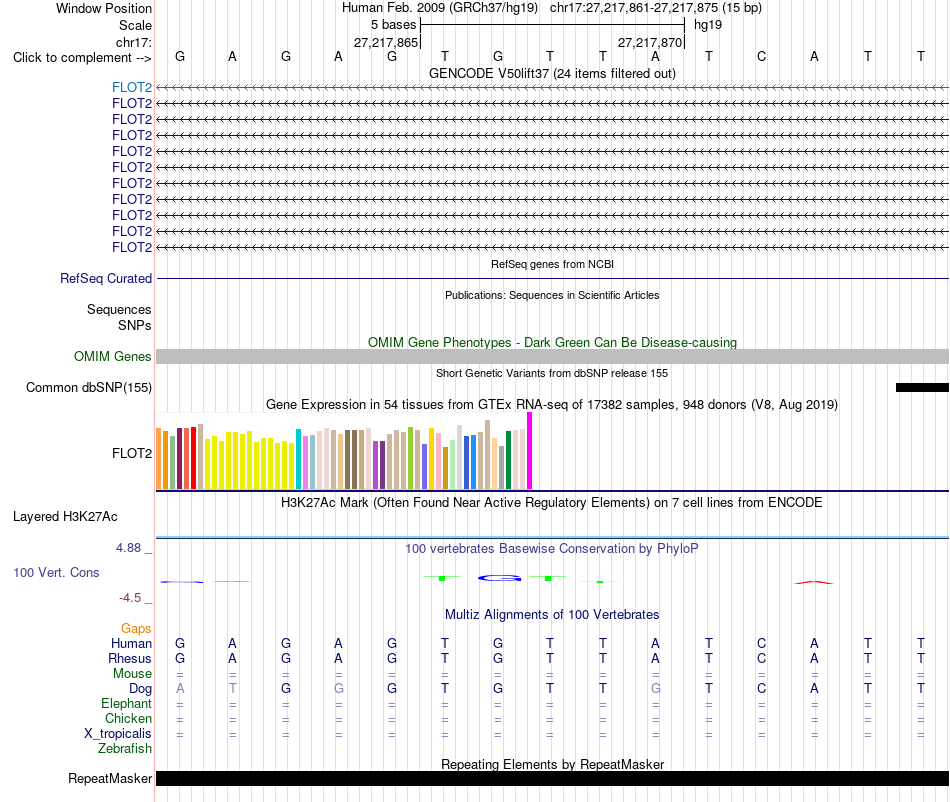Click the -4.5 PhyloP lower scale value
Screen dimensions: 950x802
130,598
